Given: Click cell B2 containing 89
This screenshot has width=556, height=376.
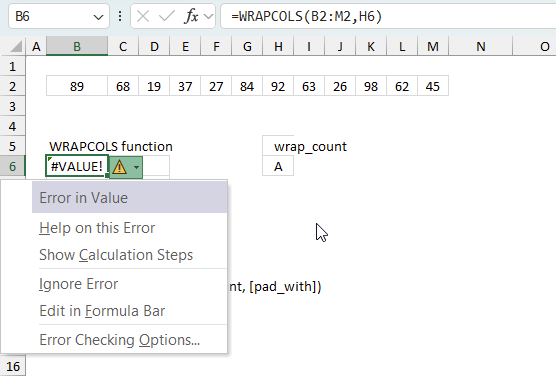Looking at the screenshot, I should pos(77,86).
